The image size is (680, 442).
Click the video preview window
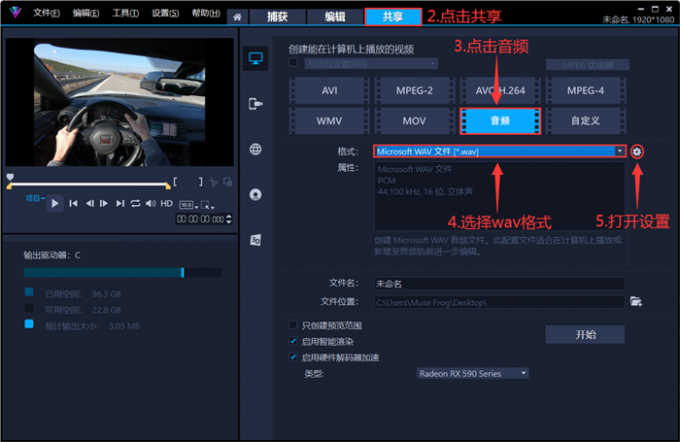119,102
